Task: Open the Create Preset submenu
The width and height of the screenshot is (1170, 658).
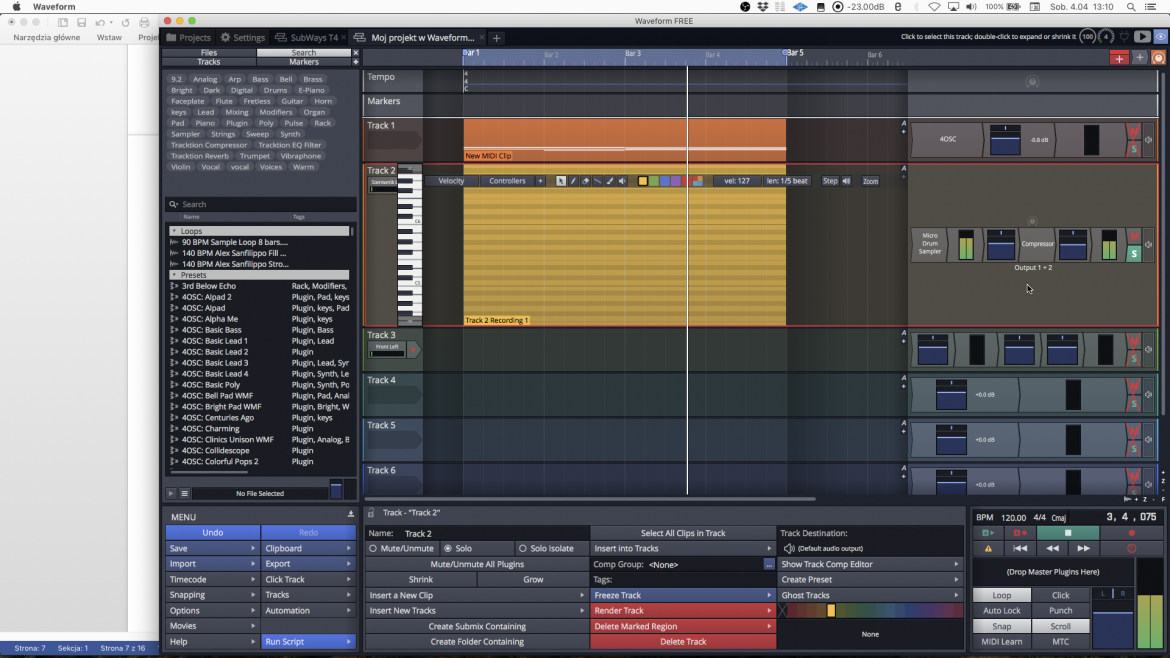Action: click(x=870, y=580)
